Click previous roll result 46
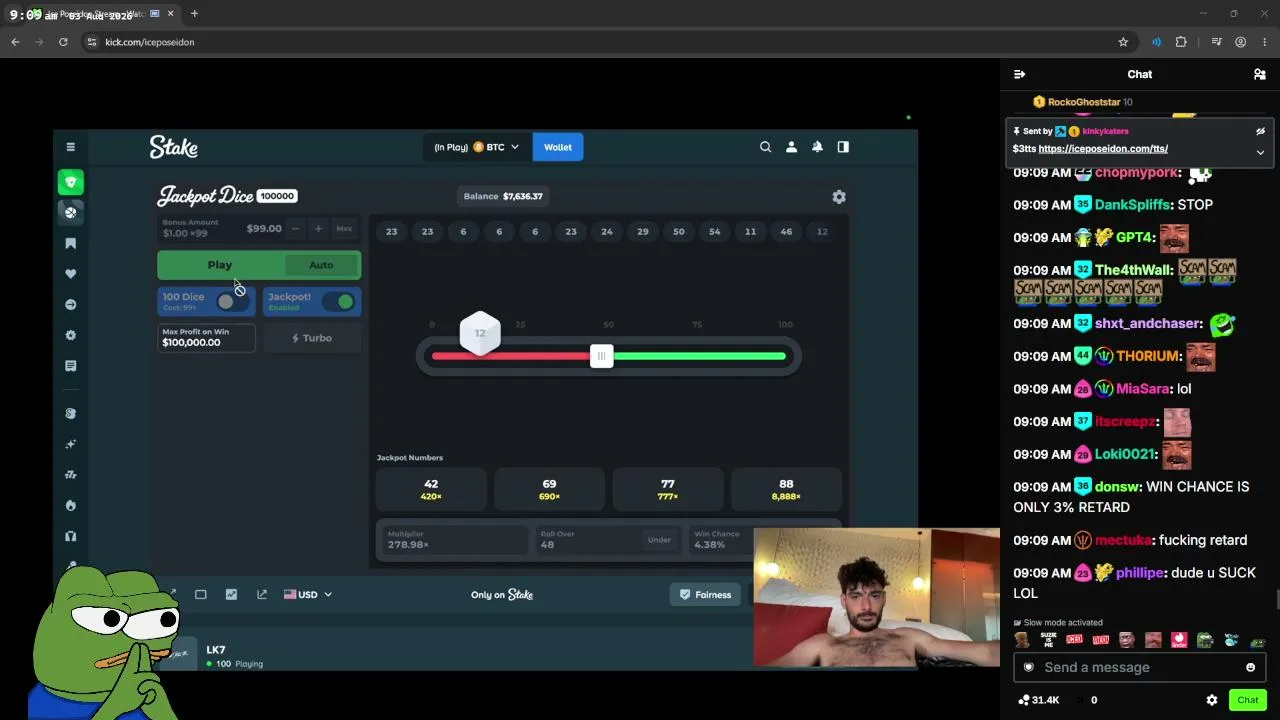Viewport: 1280px width, 720px height. tap(786, 231)
